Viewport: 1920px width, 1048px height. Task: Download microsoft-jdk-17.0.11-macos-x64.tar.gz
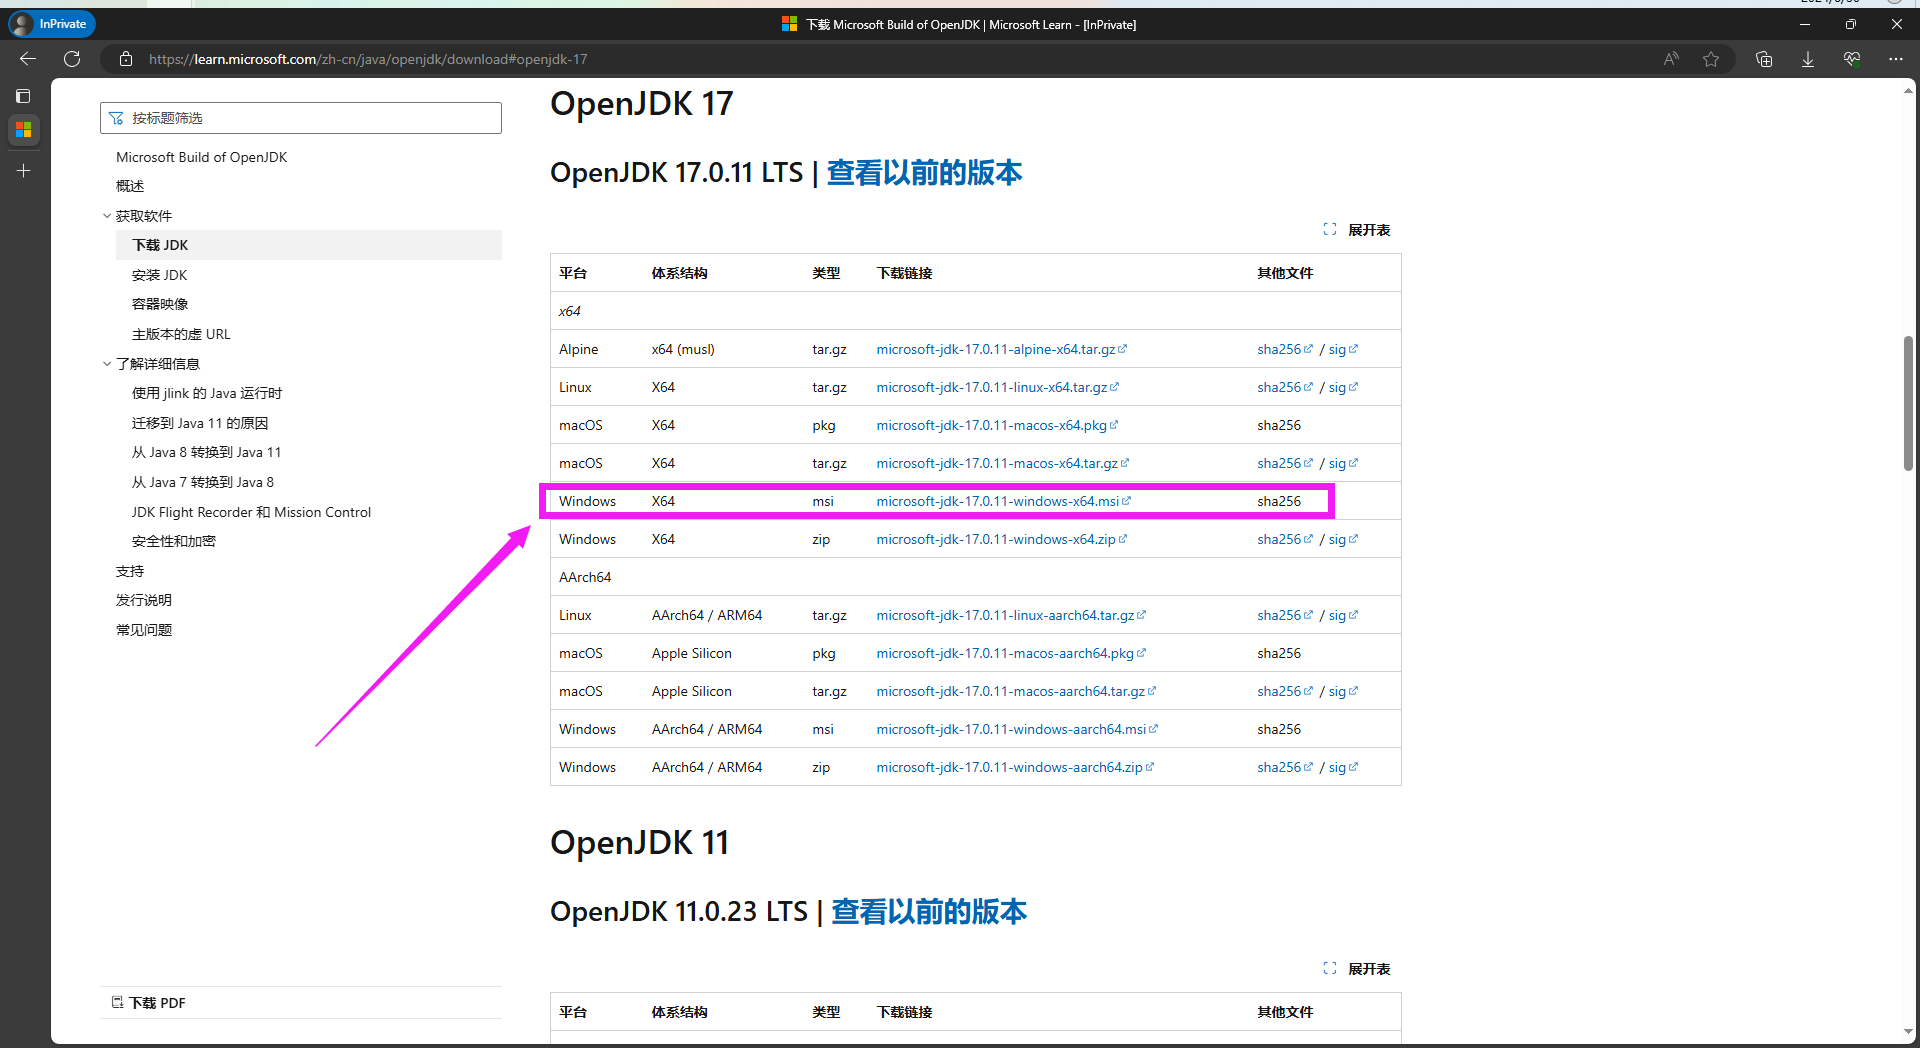(x=1002, y=463)
